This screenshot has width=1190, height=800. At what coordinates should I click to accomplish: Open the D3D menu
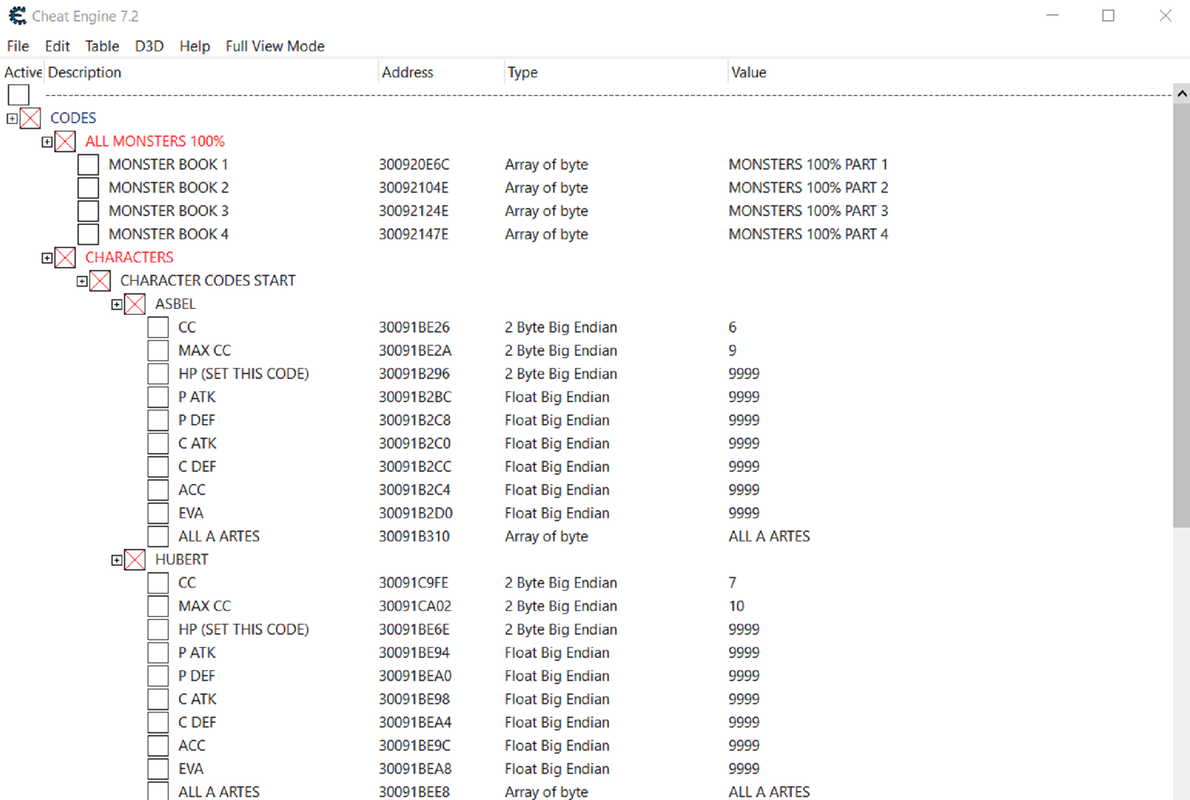coord(149,46)
